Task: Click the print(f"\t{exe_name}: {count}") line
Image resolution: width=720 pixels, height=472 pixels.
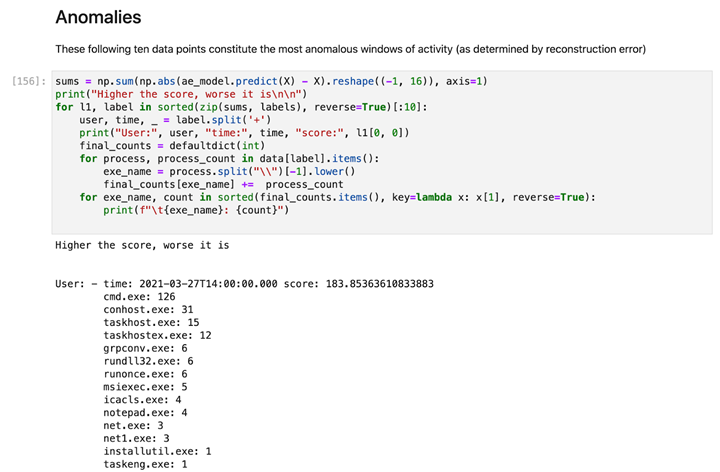Action: pyautogui.click(x=200, y=210)
